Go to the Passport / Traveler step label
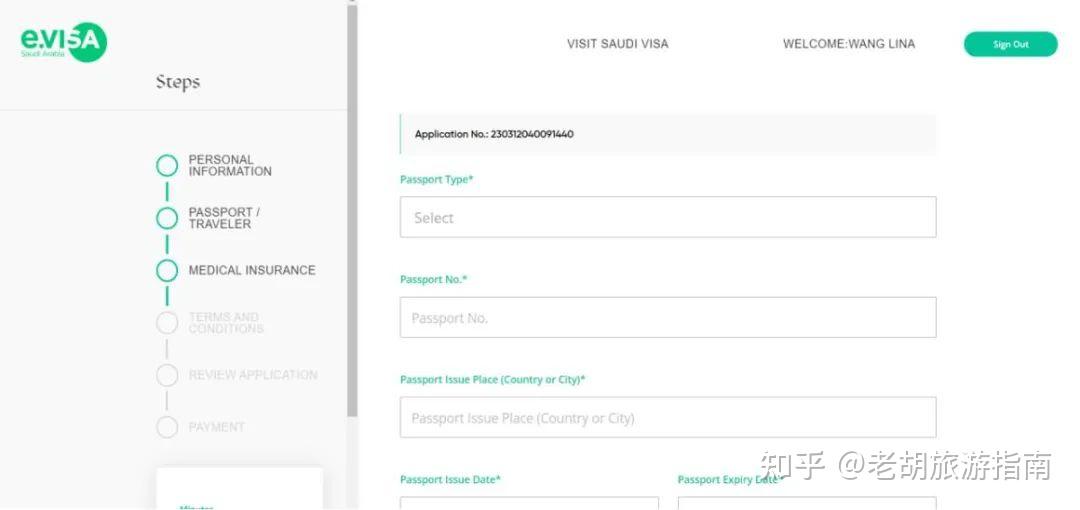 (224, 218)
